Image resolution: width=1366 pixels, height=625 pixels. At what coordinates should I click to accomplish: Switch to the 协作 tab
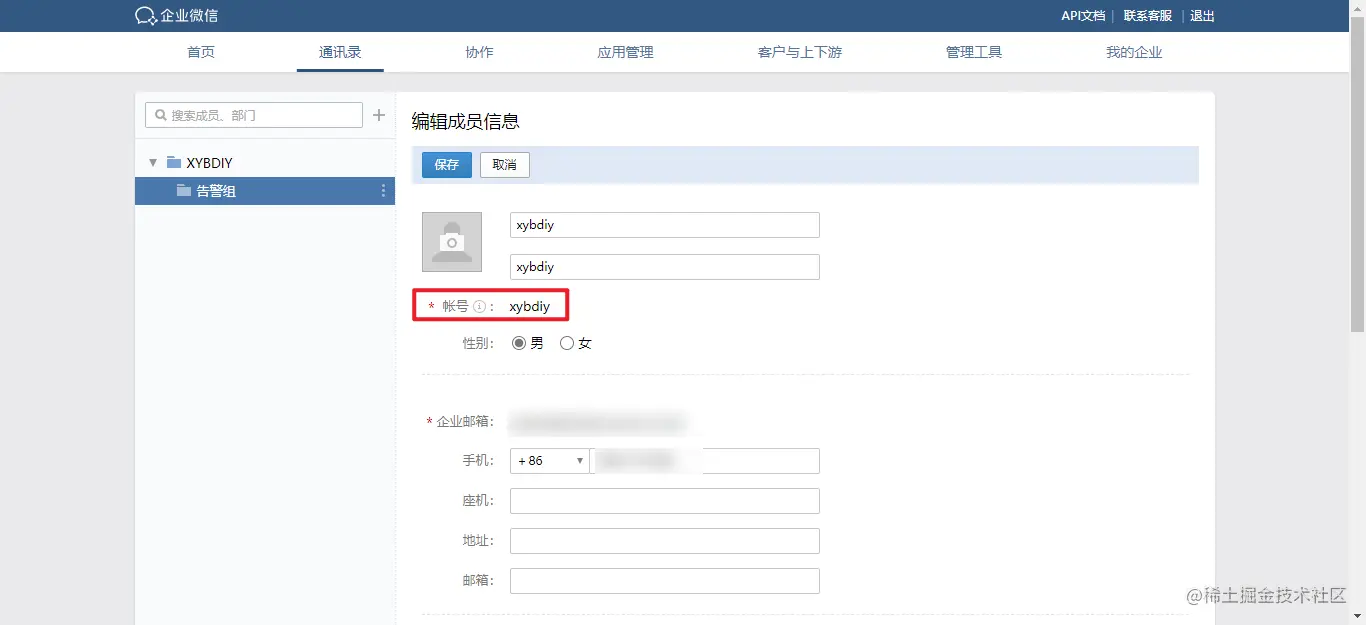point(480,52)
